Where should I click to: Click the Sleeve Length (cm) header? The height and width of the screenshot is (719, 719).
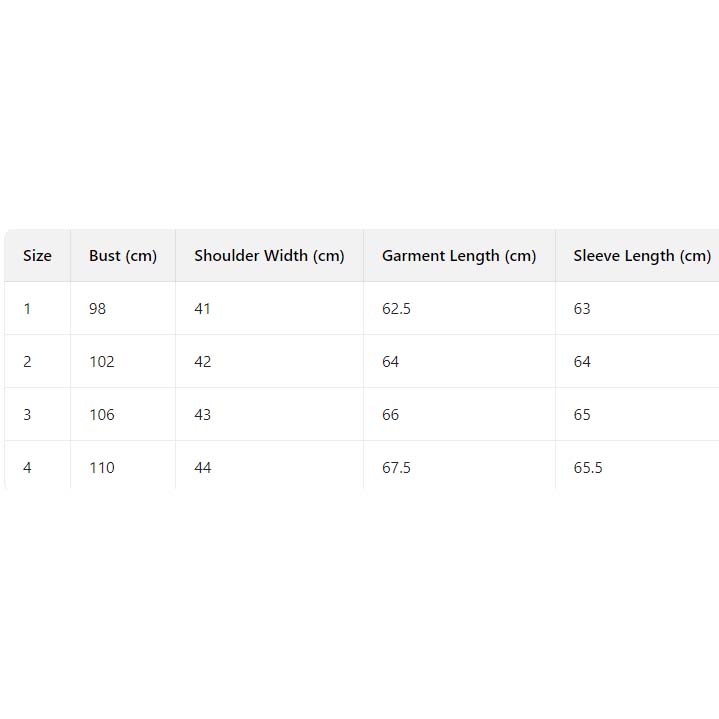click(642, 256)
